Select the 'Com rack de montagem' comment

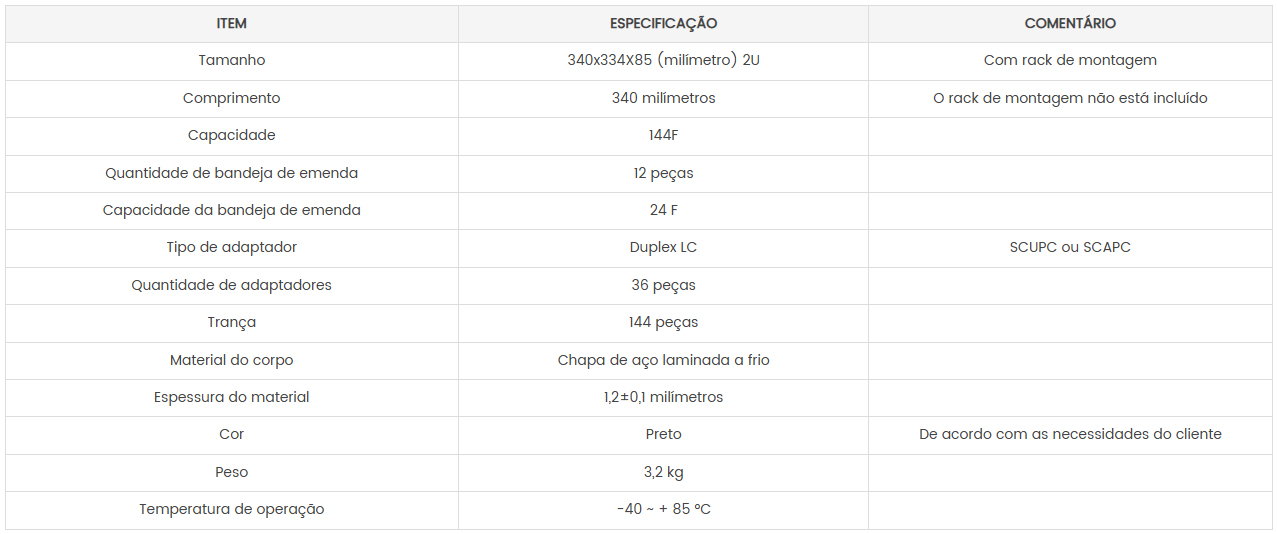pos(1070,60)
